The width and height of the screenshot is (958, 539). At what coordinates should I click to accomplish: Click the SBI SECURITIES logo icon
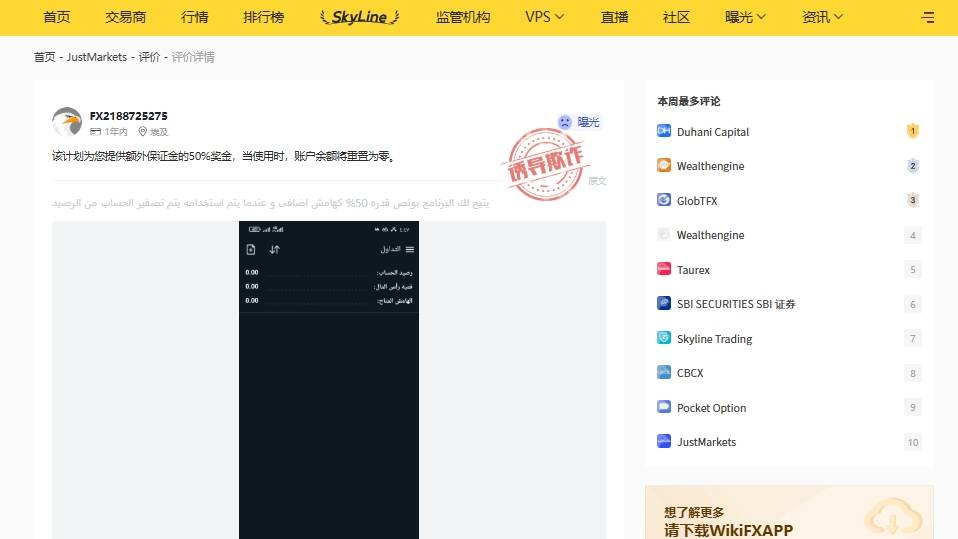coord(664,303)
